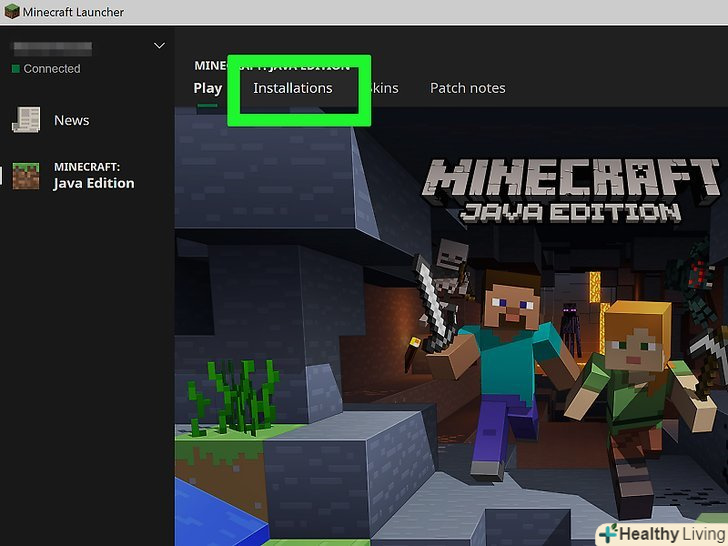Click the Minecraft Java Edition logo banner
The image size is (728, 546).
[571, 191]
